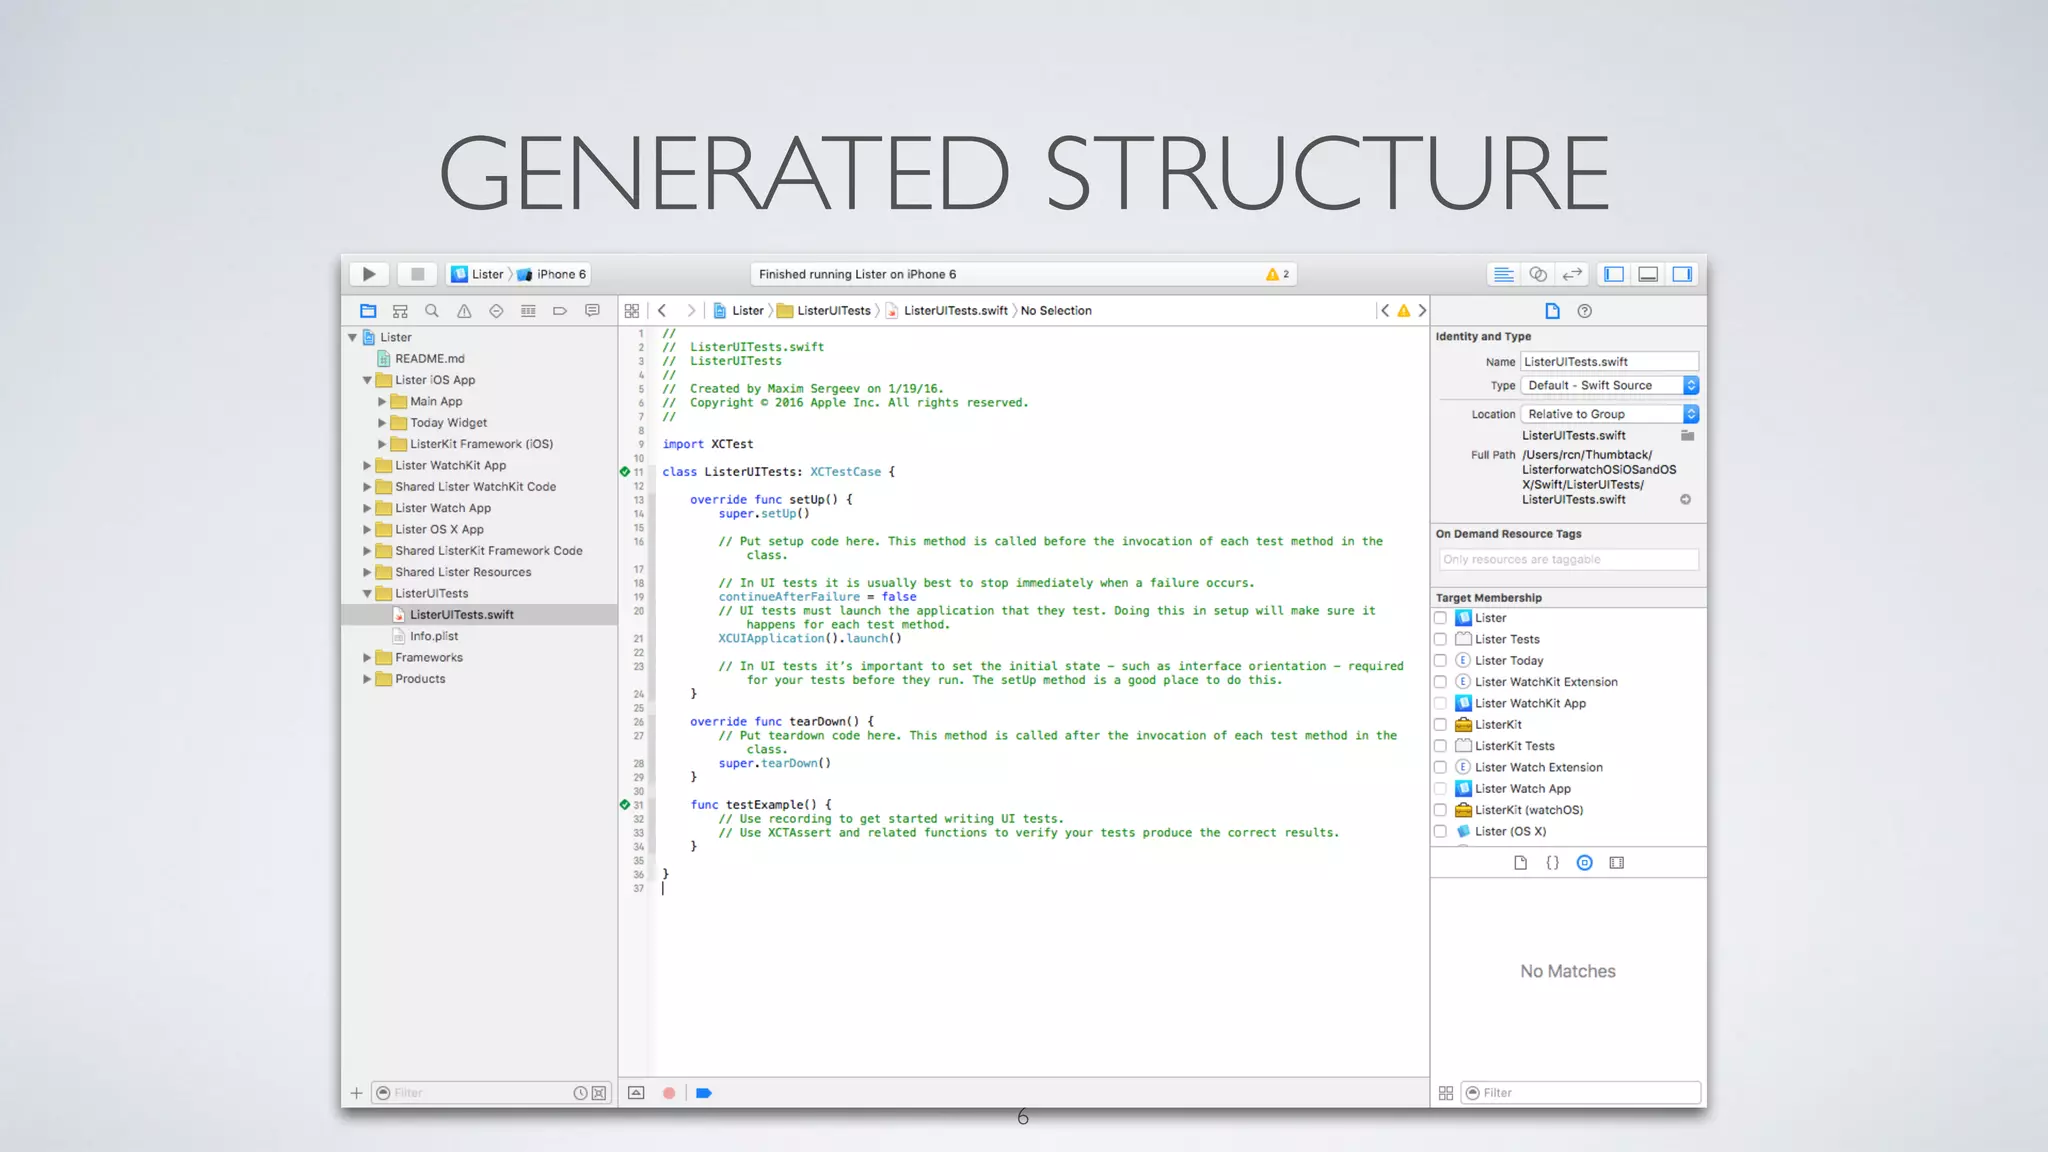This screenshot has height=1152, width=2048.
Task: Click the red record UI test button
Action: click(669, 1093)
